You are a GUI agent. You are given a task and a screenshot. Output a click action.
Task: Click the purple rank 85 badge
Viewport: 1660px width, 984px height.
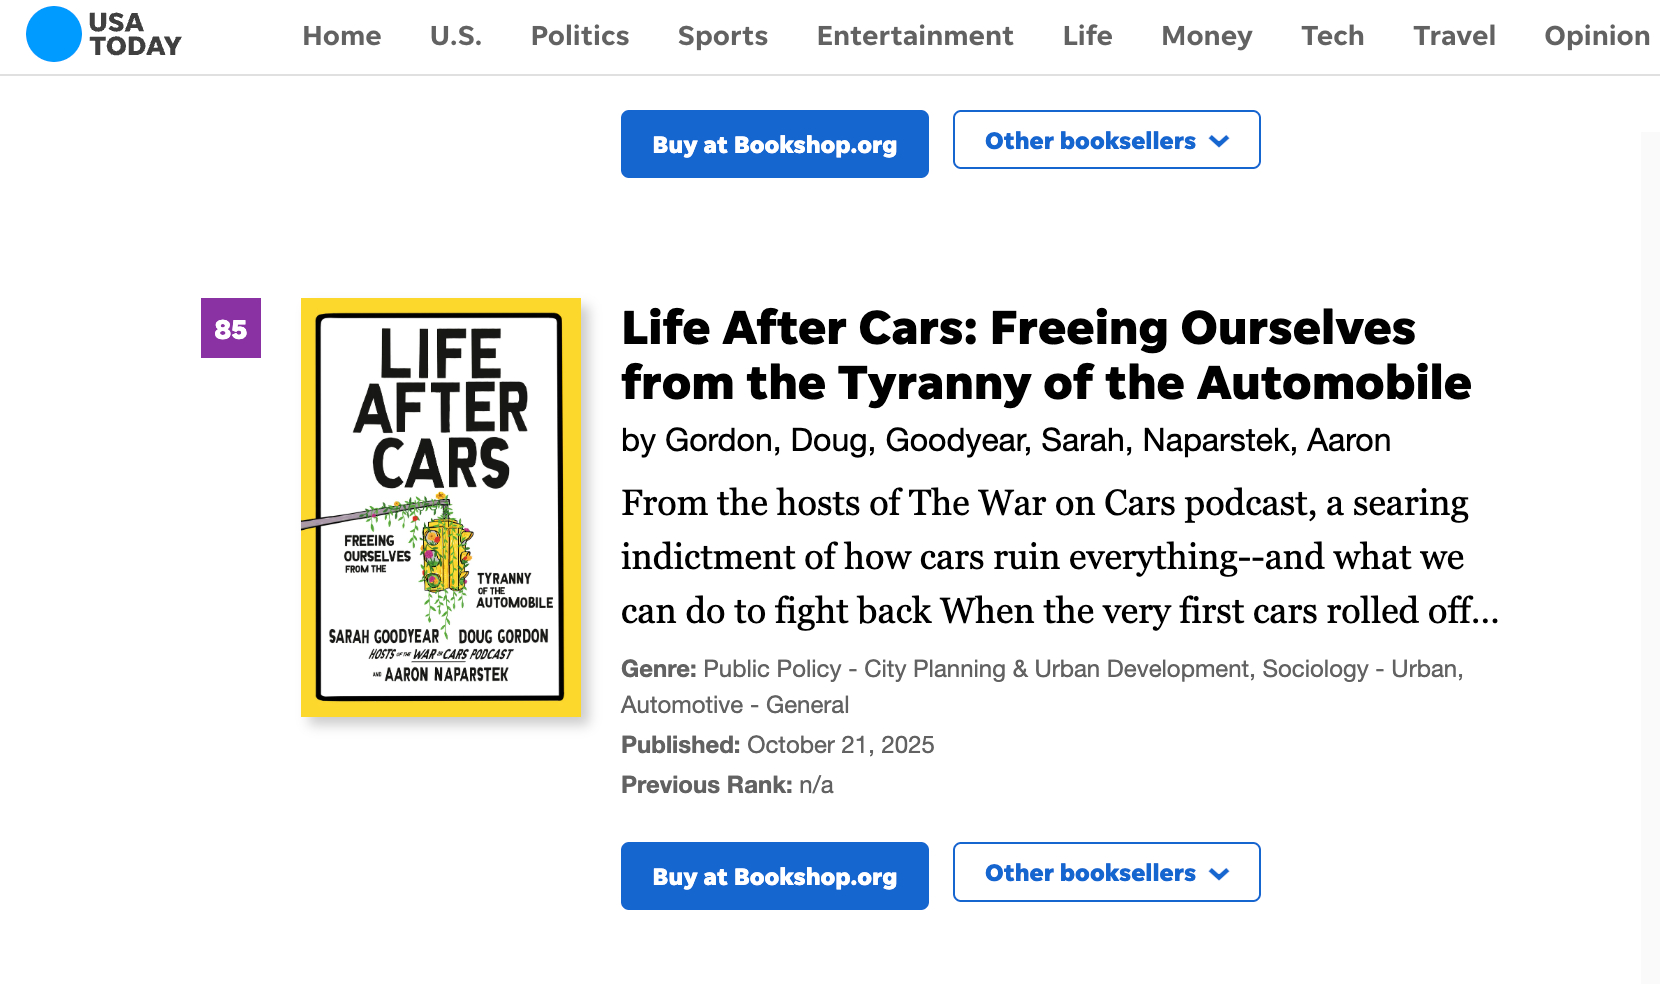[231, 328]
